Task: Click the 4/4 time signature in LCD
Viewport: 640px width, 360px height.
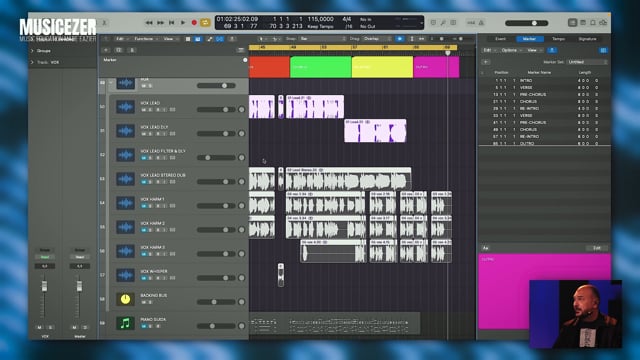Action: (x=347, y=19)
